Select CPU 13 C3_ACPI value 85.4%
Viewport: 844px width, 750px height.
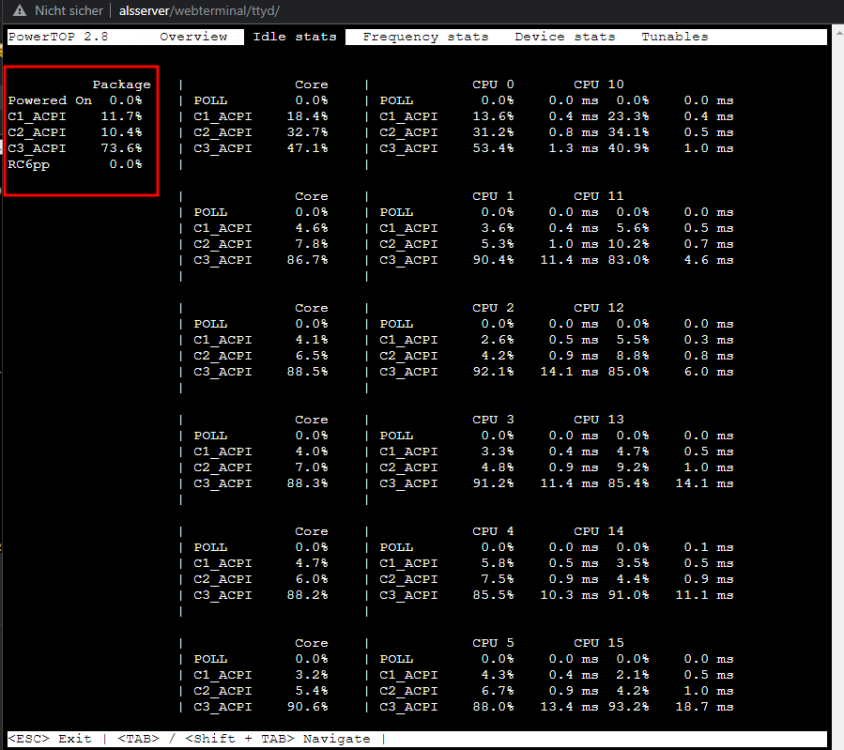click(628, 483)
